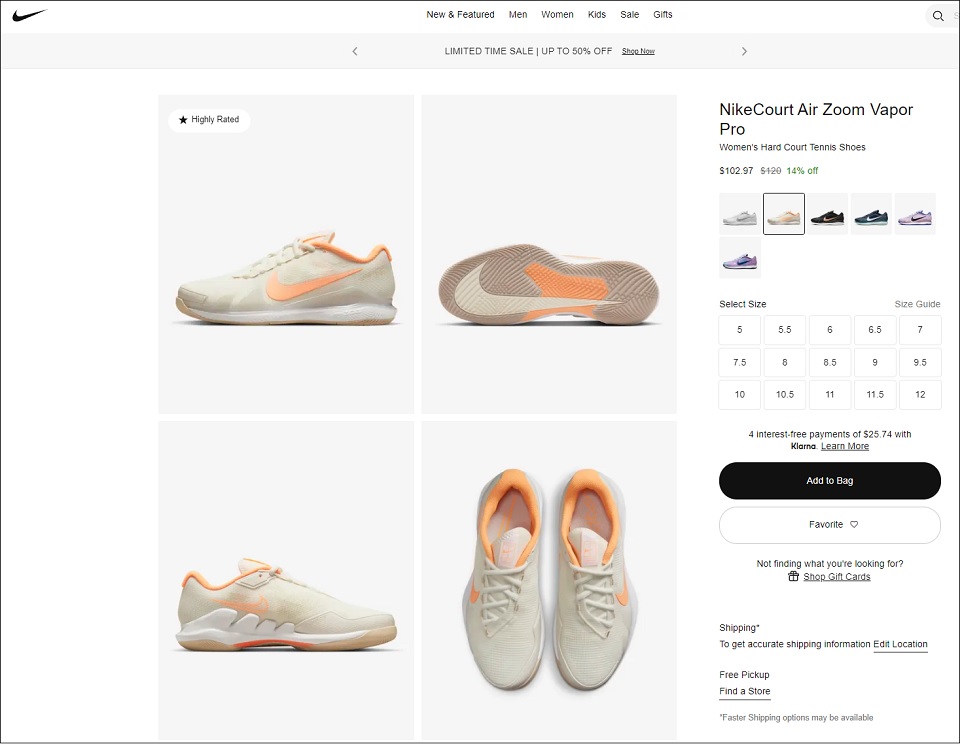Select shoe size 7
Viewport: 960px width, 744px height.
920,330
